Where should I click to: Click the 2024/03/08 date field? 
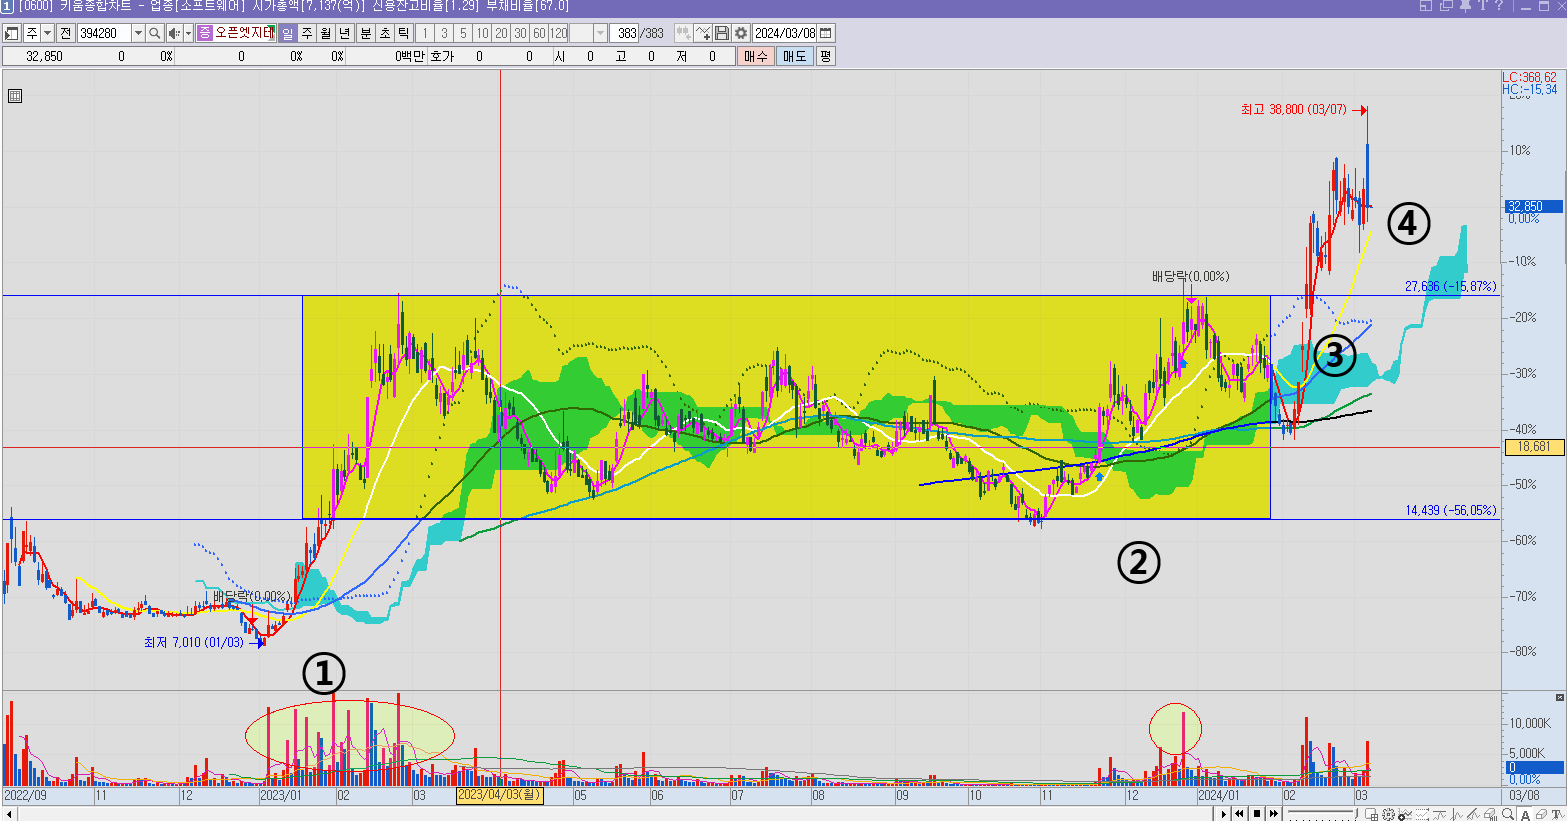pos(784,33)
